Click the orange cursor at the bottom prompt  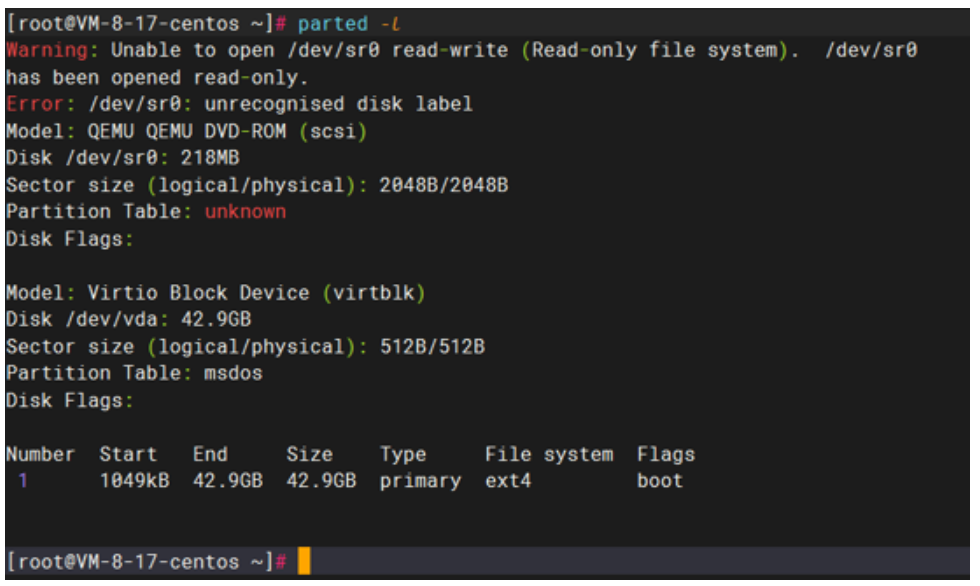pyautogui.click(x=304, y=562)
